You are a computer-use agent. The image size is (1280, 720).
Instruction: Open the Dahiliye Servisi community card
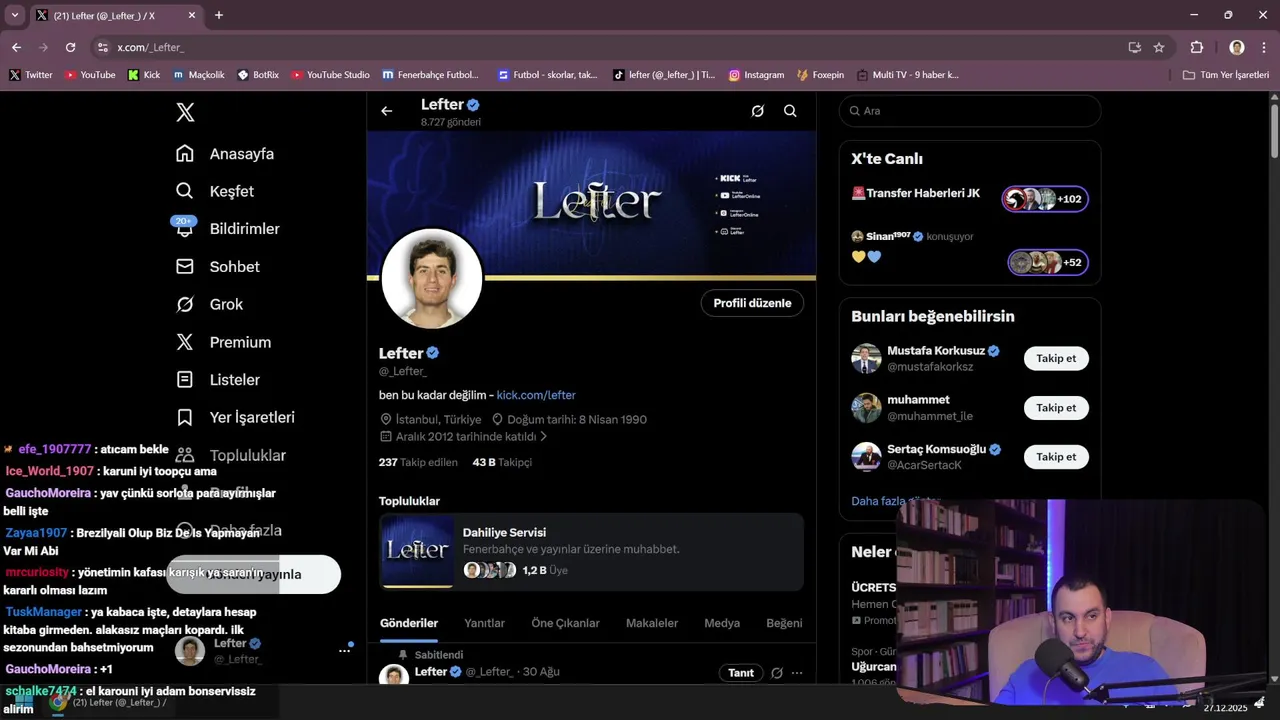tap(591, 551)
